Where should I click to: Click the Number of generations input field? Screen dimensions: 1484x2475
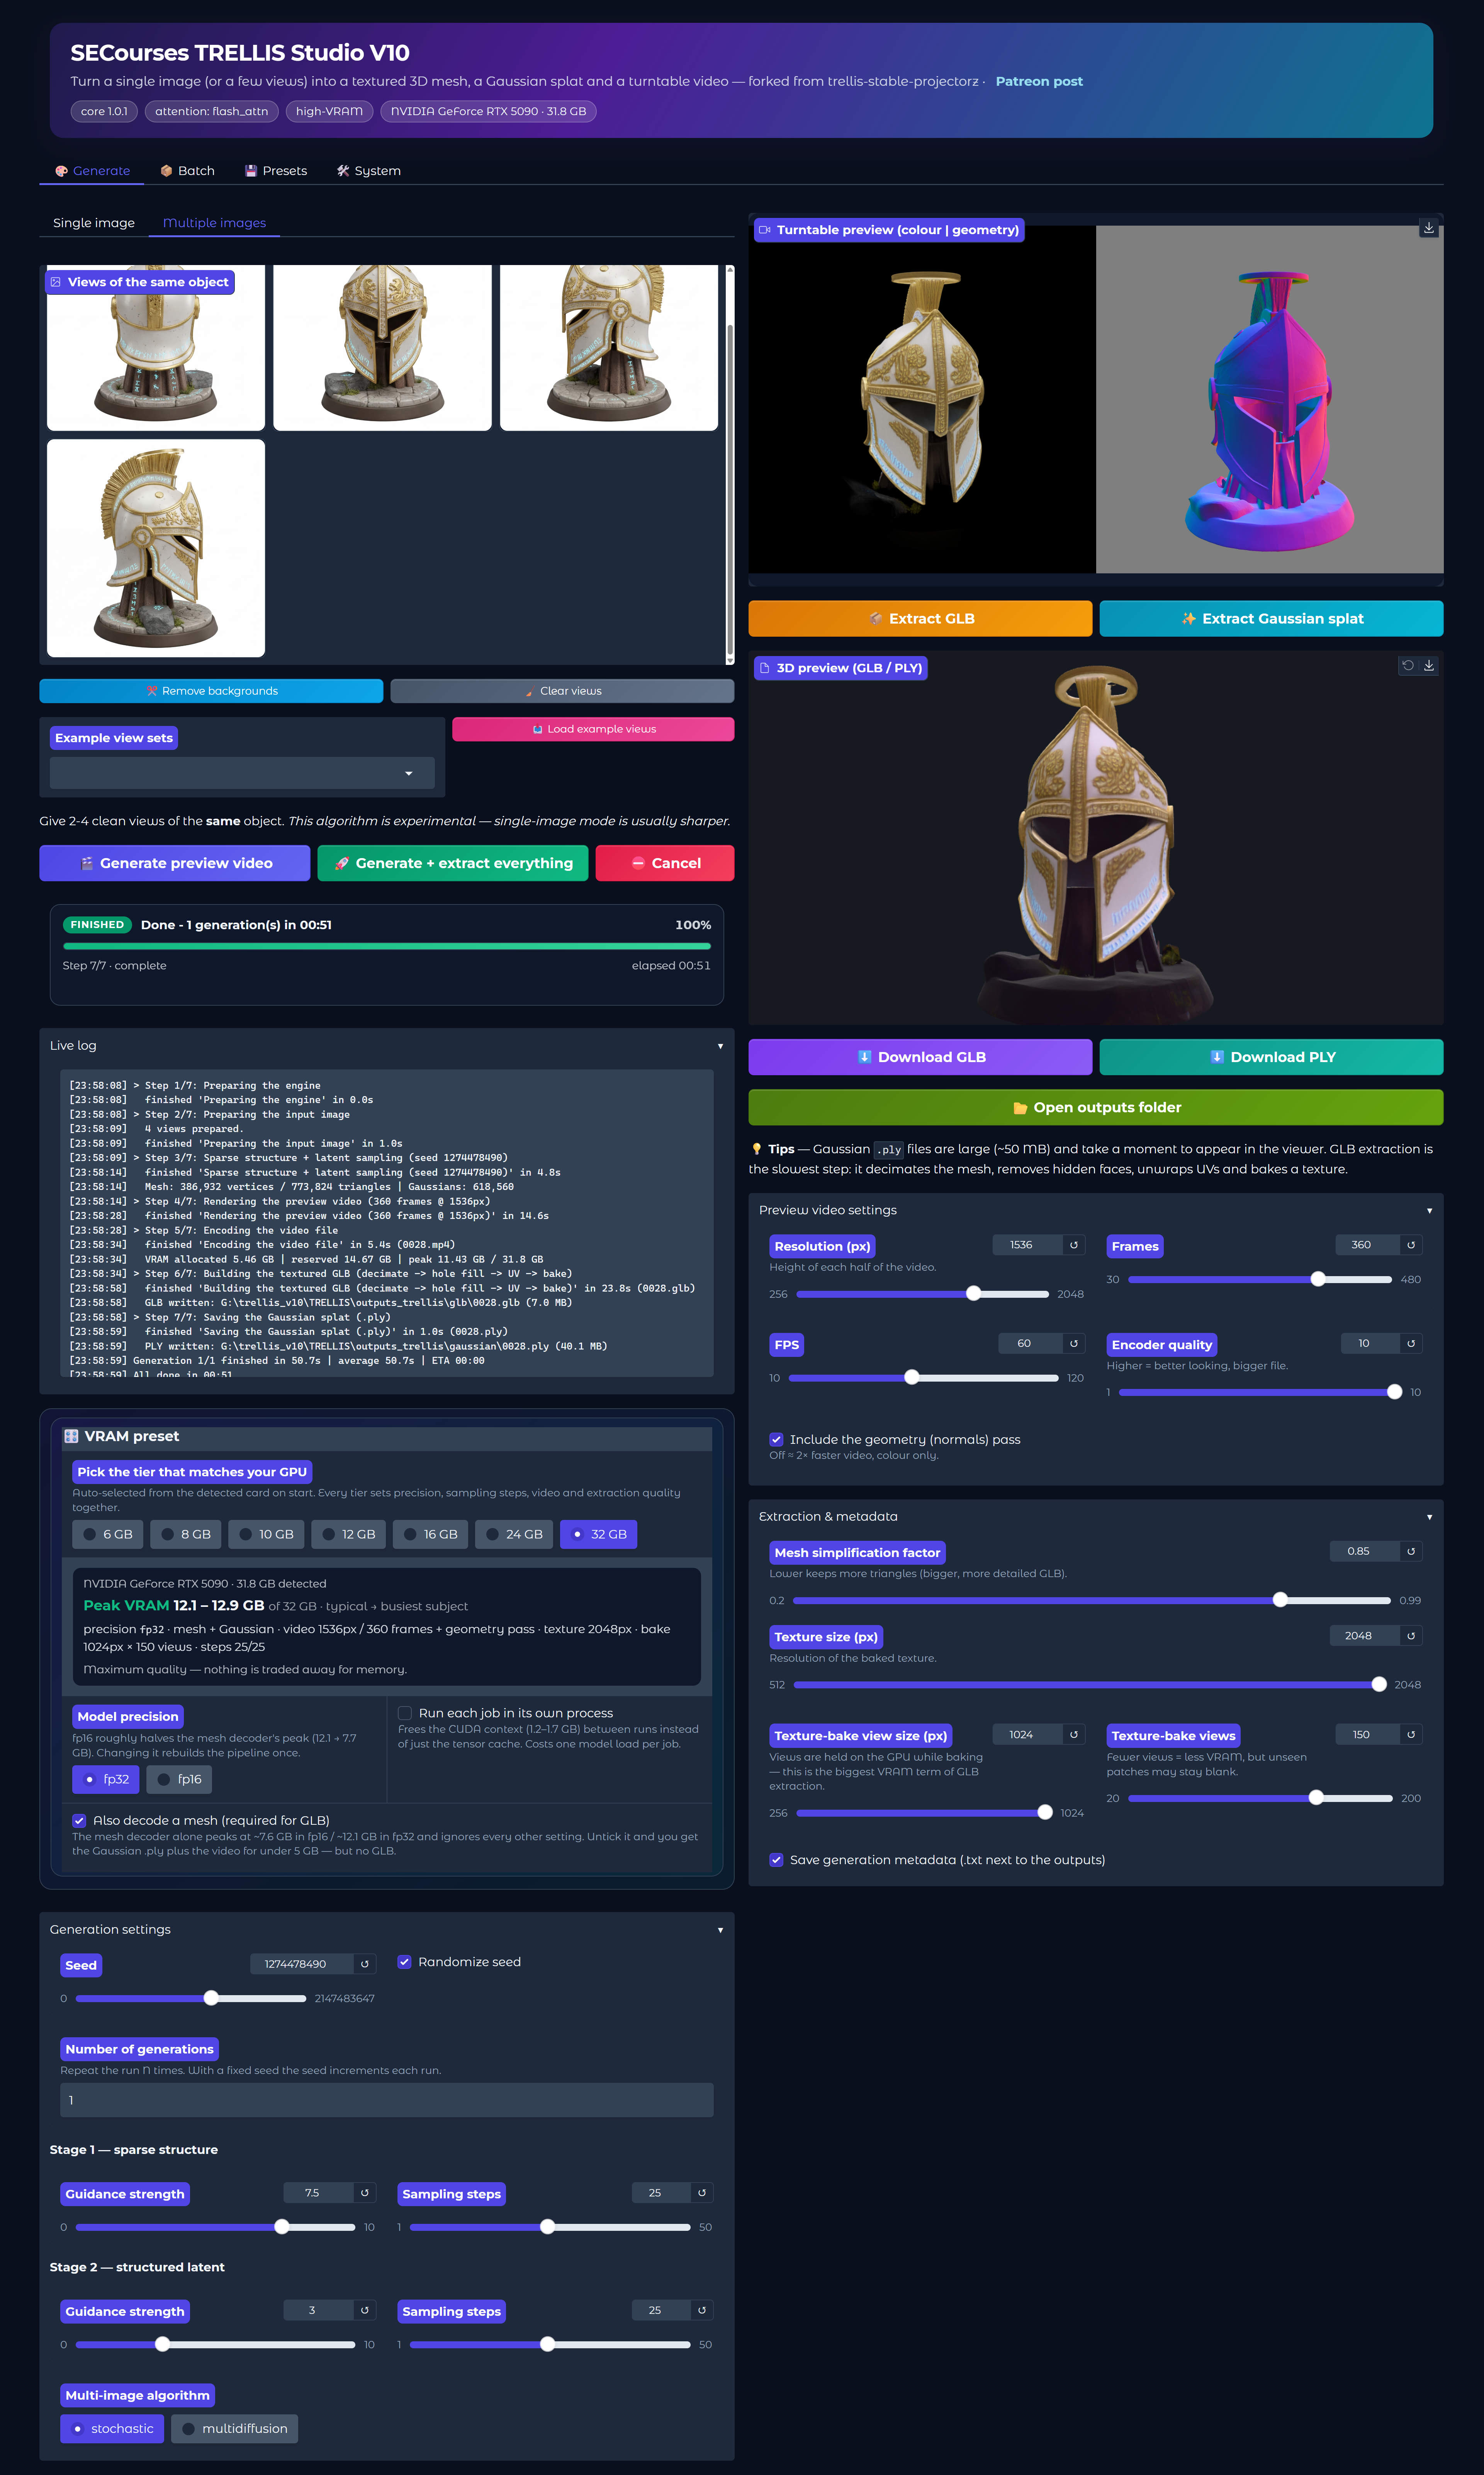(x=387, y=2100)
